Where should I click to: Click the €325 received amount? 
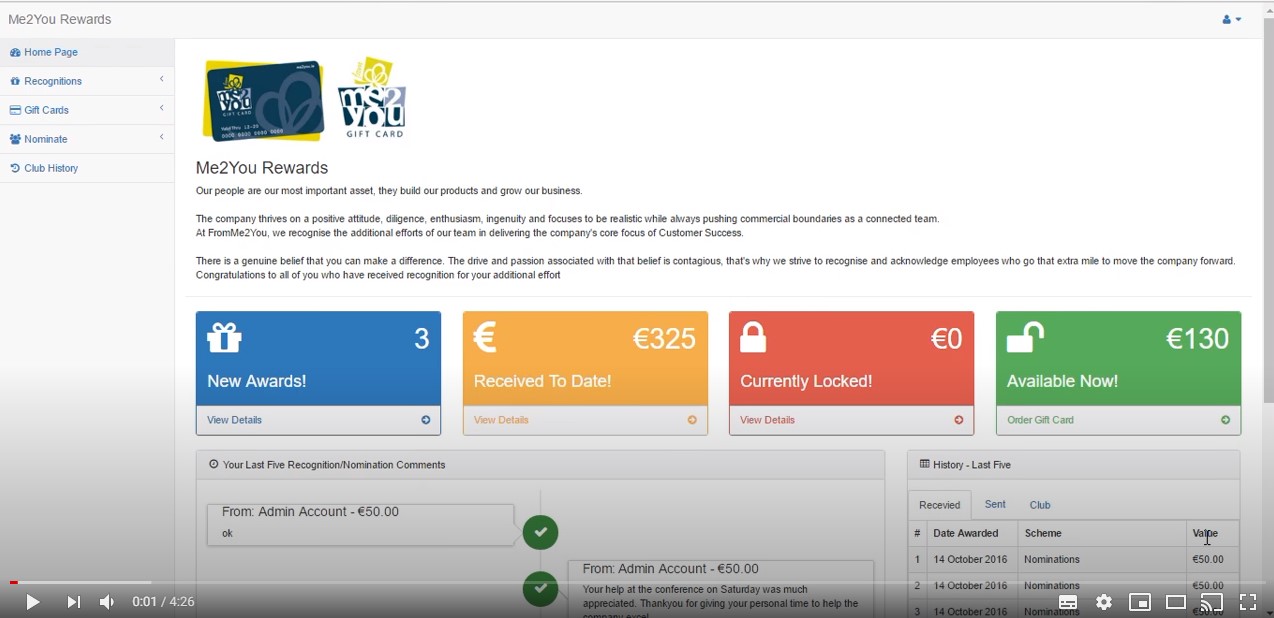(664, 339)
